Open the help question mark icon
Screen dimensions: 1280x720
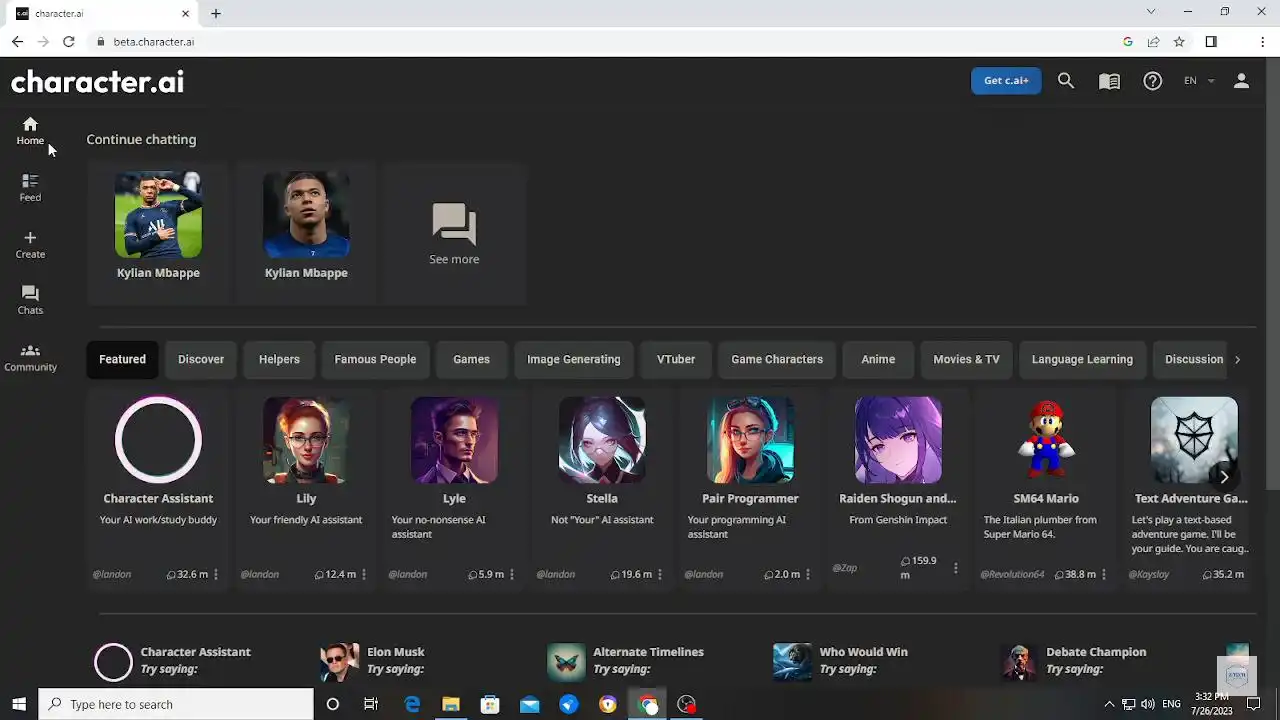point(1153,81)
